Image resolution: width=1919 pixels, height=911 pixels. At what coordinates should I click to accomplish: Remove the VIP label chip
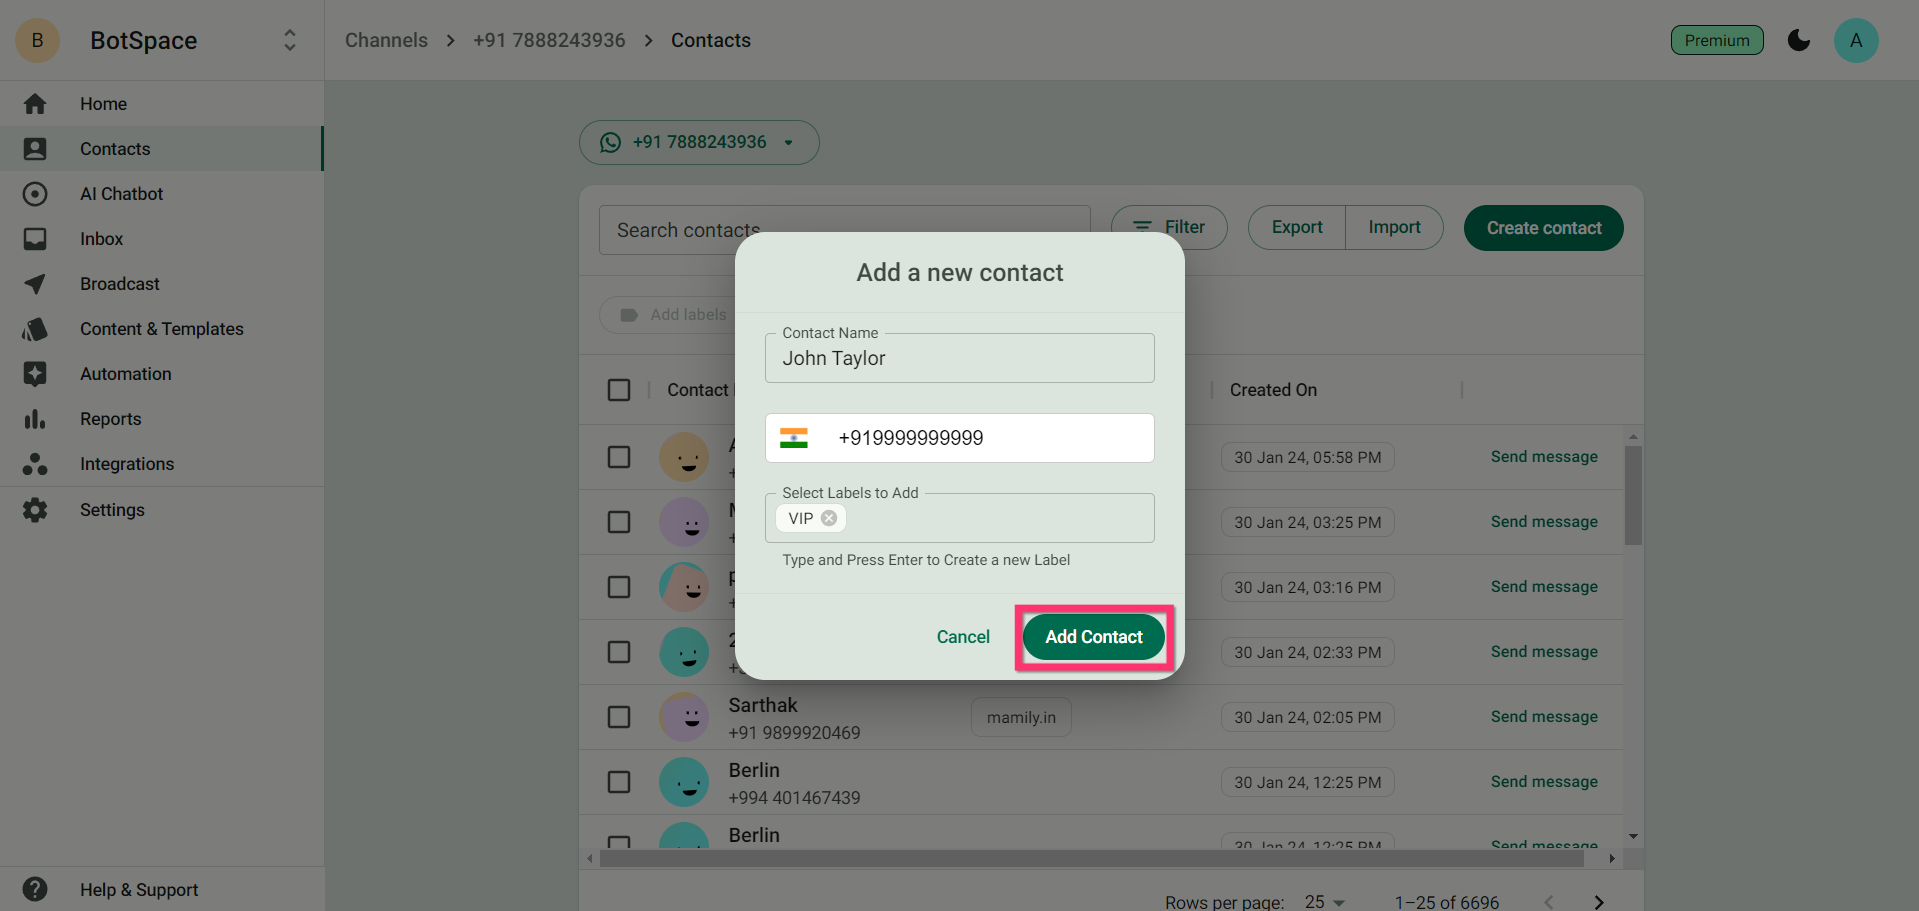(829, 518)
